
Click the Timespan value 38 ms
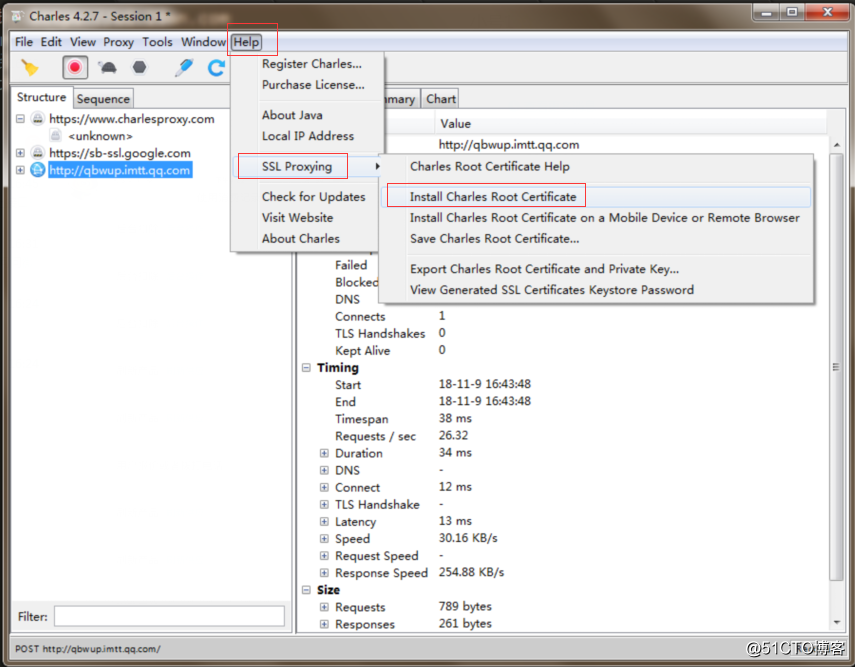click(x=455, y=418)
